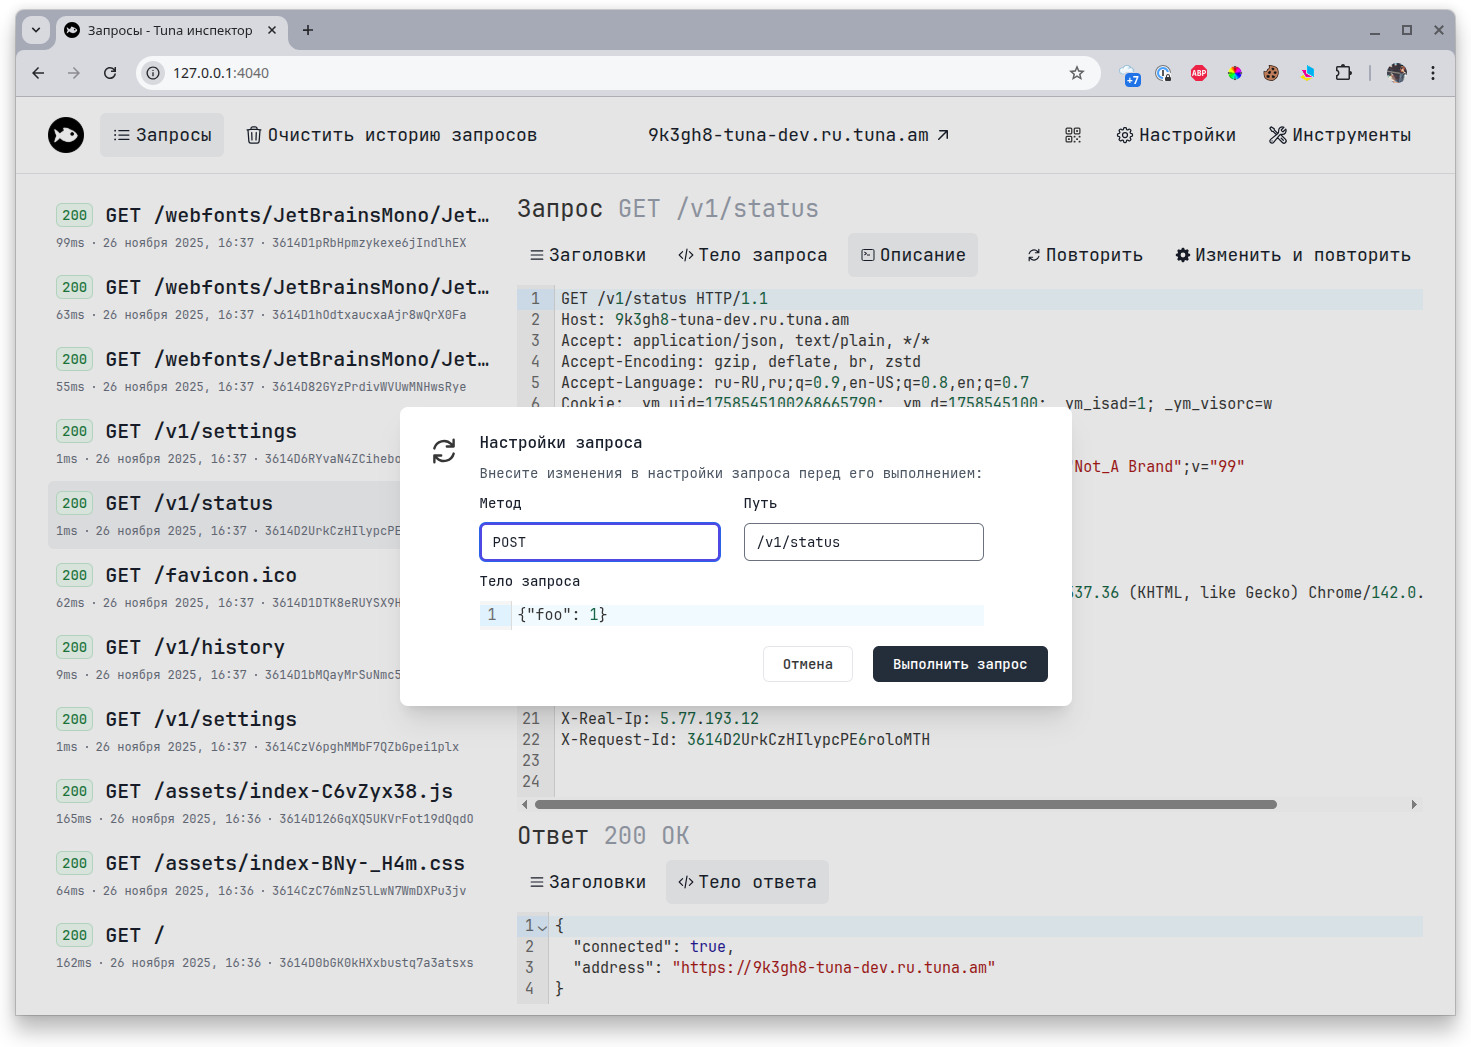Open a new browser tab
The width and height of the screenshot is (1471, 1047).
click(308, 30)
